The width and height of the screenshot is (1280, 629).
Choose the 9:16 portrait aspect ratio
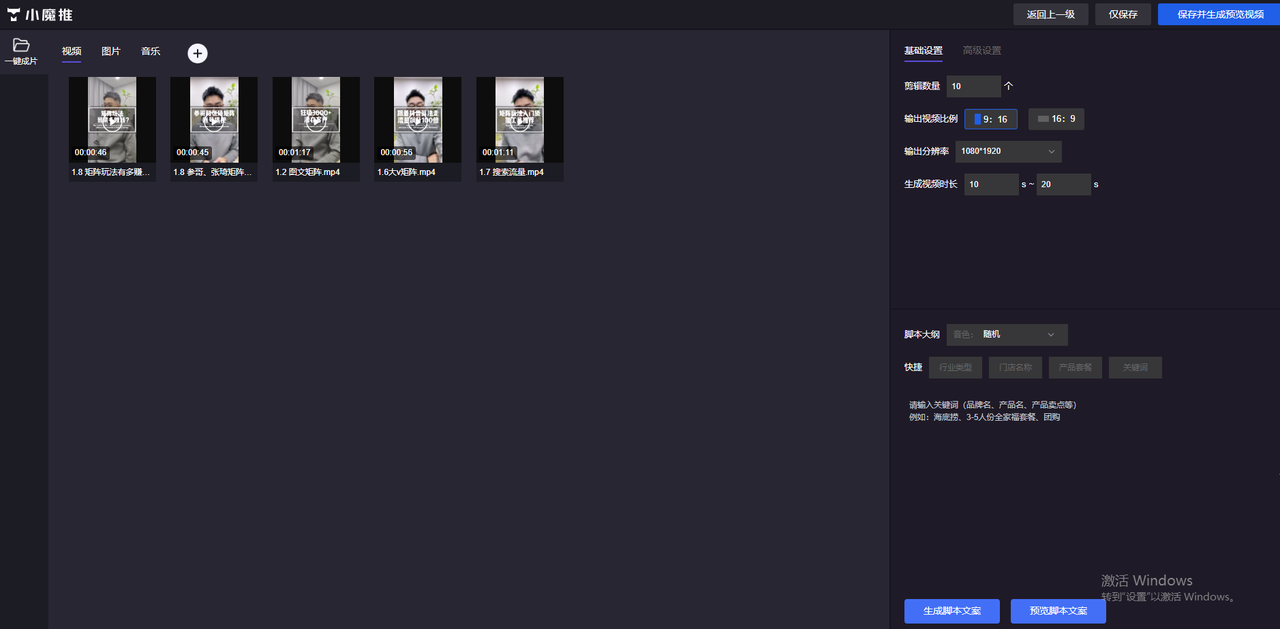tap(990, 119)
